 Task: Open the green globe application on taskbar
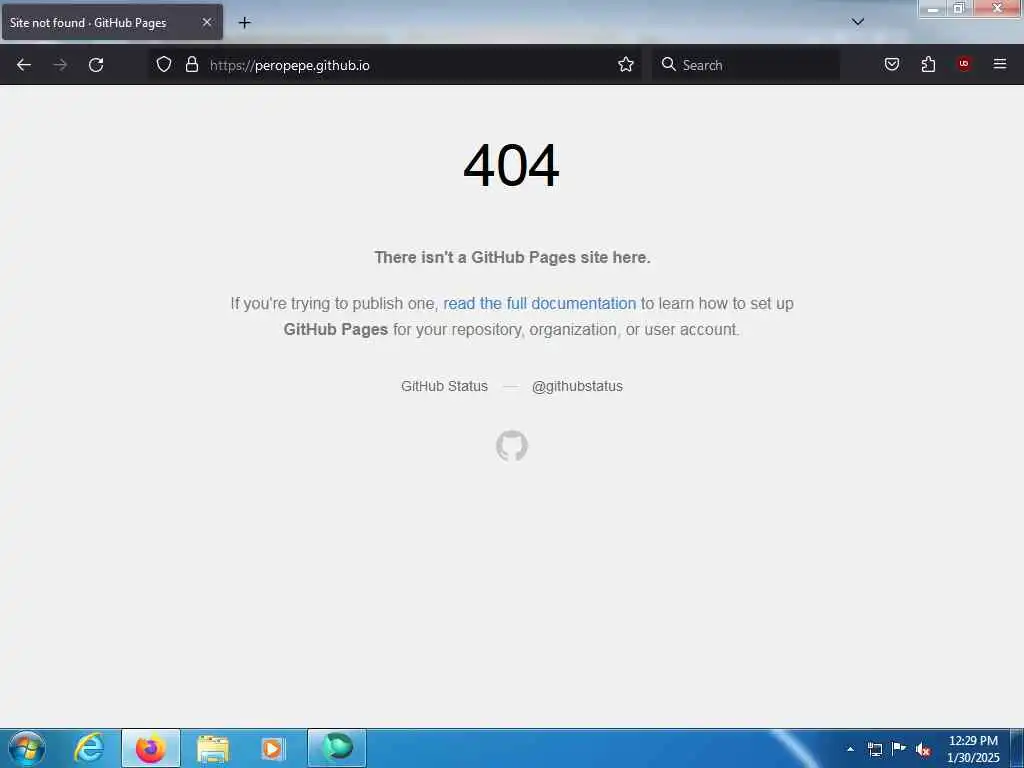(337, 748)
